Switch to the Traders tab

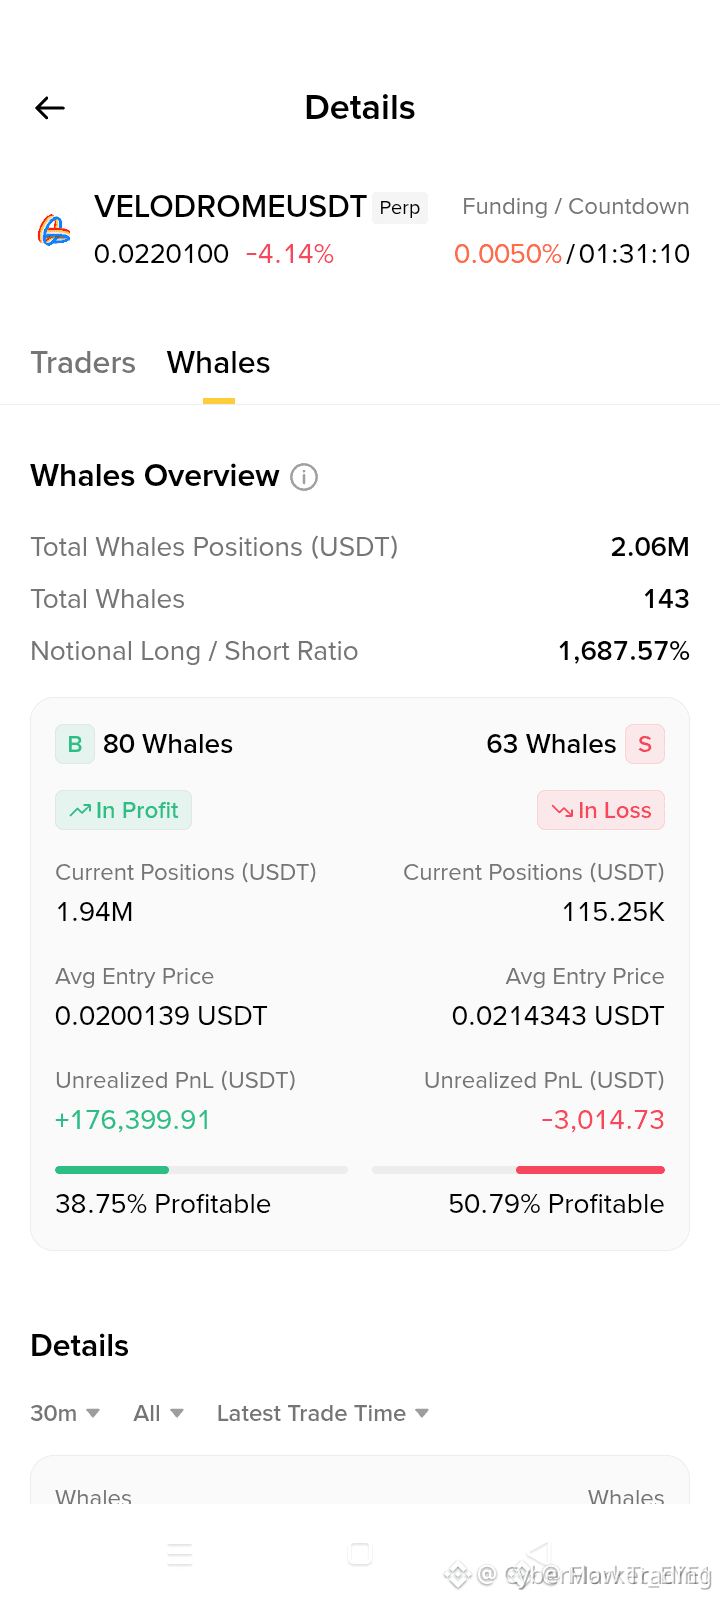pyautogui.click(x=83, y=362)
